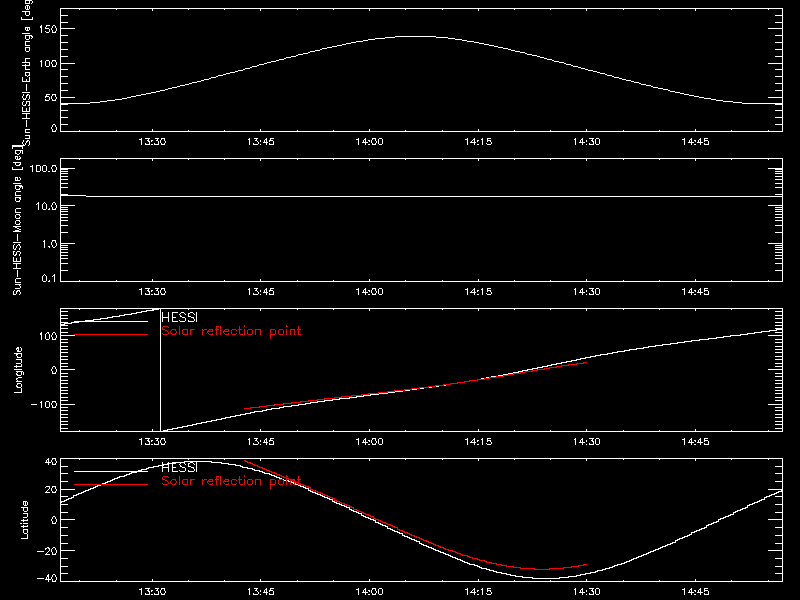This screenshot has height=600, width=800.
Task: Click 13:30 label under Earth angle plot
Action: [152, 141]
